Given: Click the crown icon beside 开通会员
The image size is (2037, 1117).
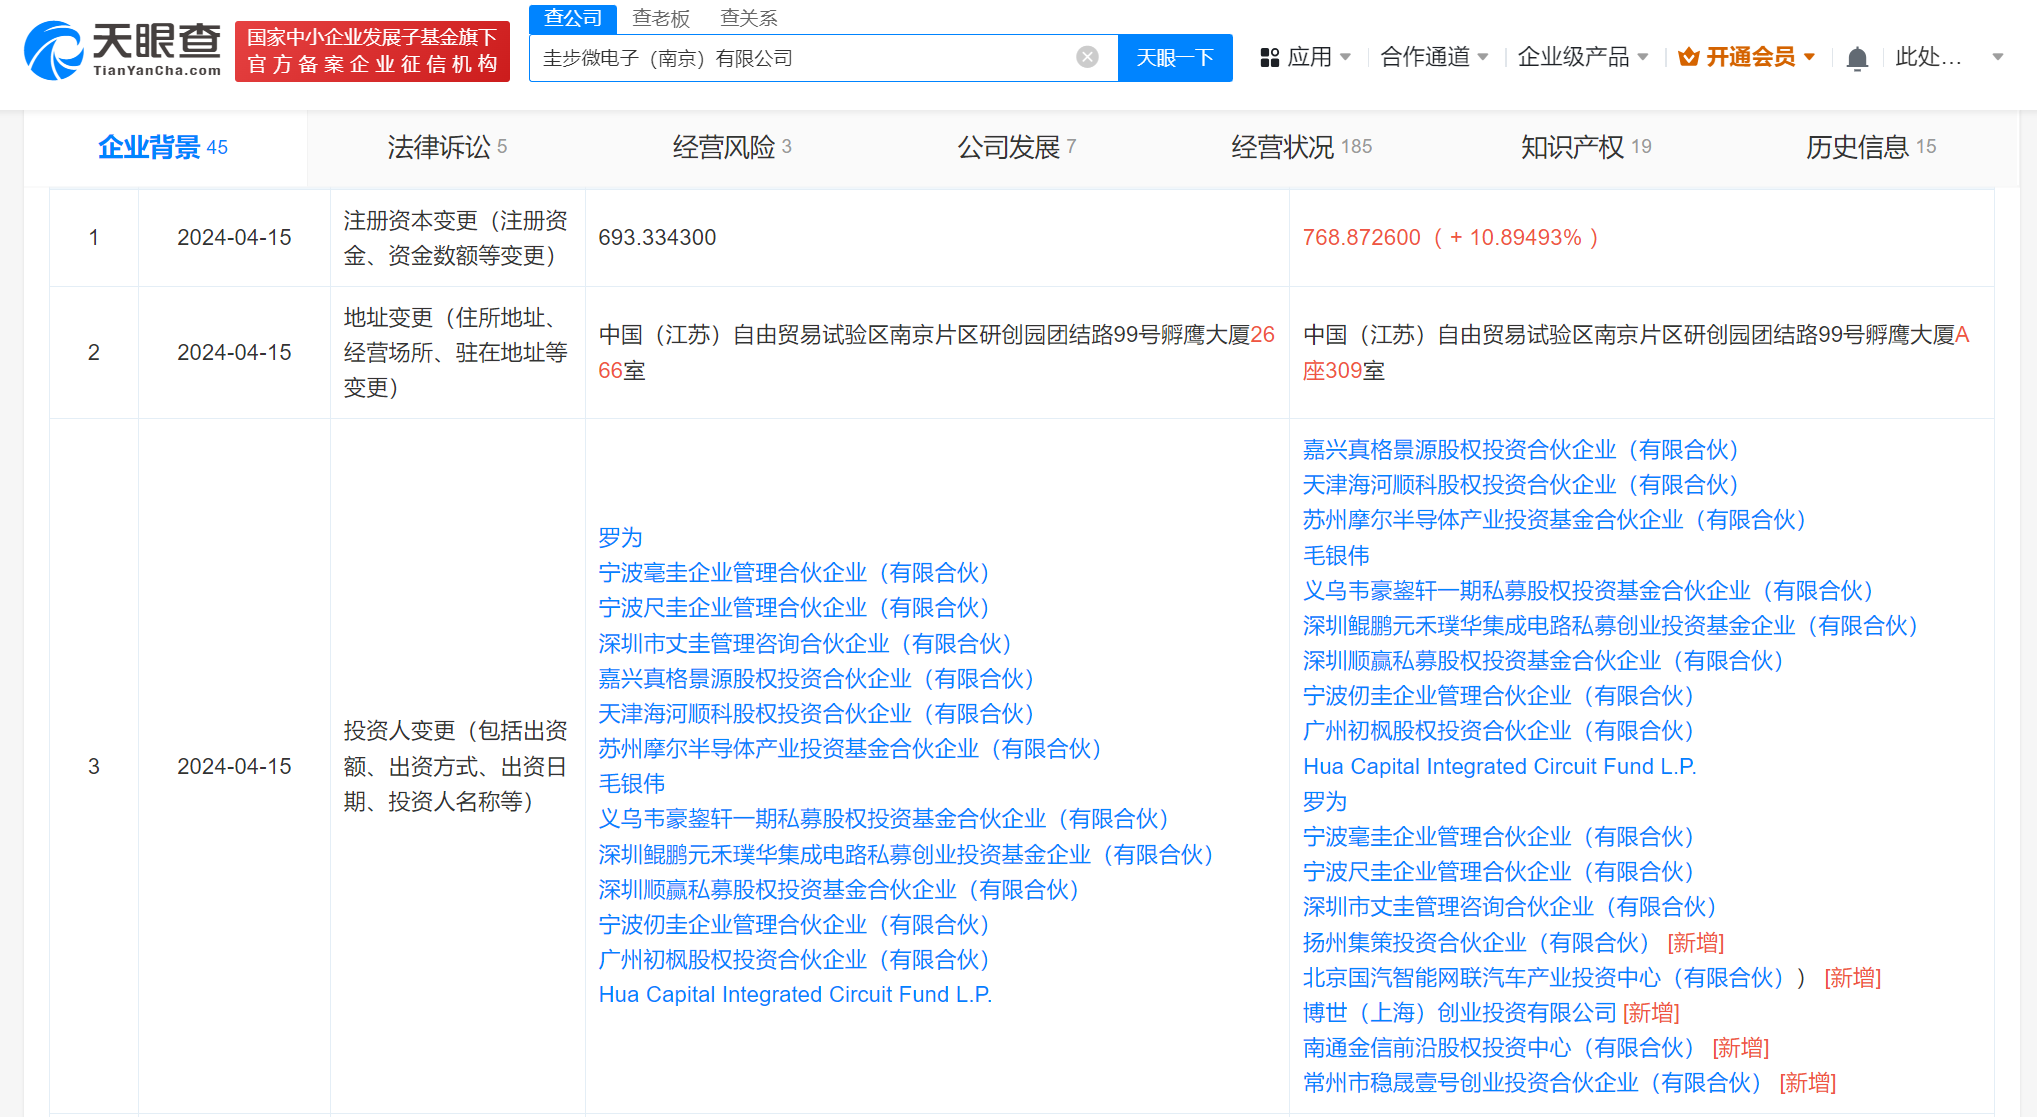Looking at the screenshot, I should 1689,57.
